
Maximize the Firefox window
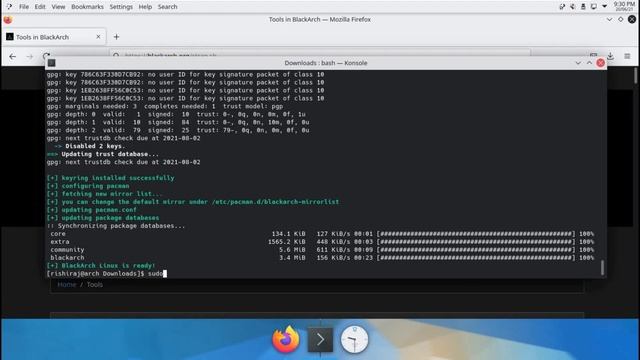click(x=620, y=19)
